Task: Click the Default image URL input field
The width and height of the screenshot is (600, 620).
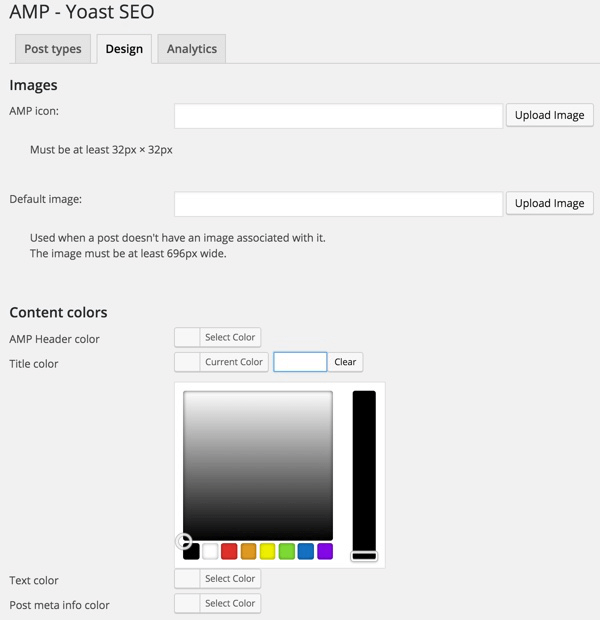Action: coord(339,204)
